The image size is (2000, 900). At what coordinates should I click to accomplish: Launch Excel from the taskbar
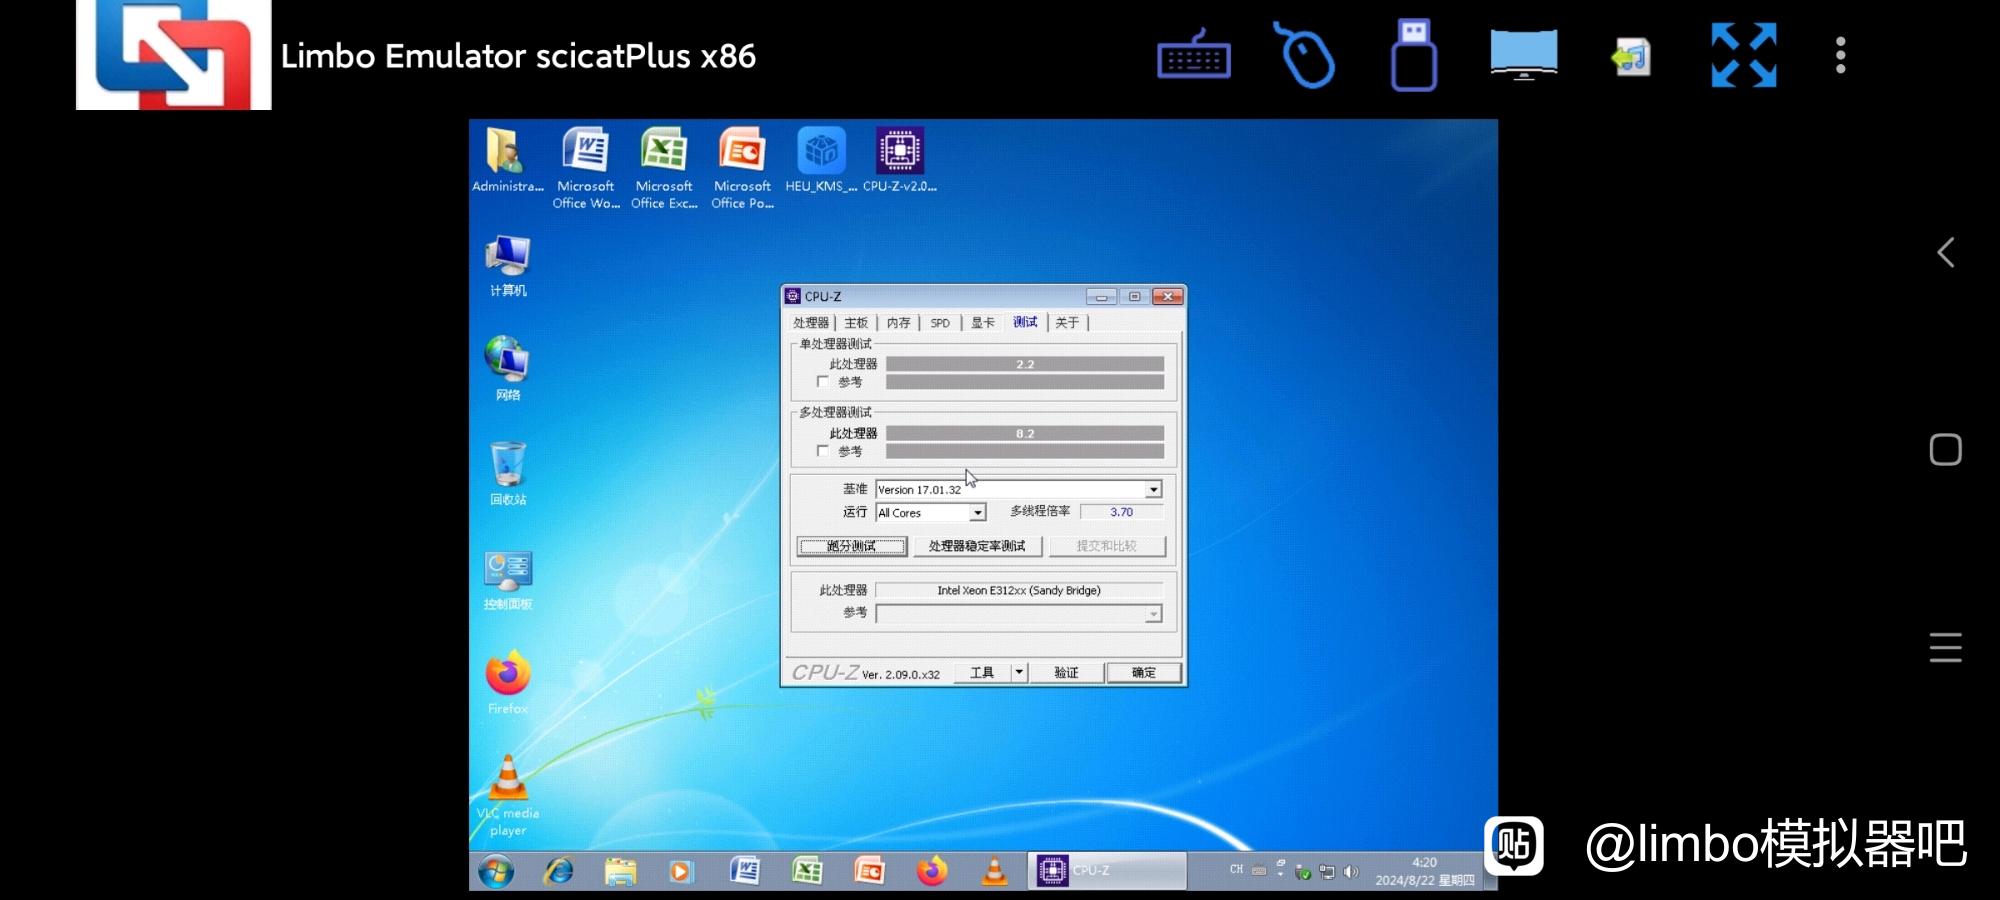click(x=807, y=871)
